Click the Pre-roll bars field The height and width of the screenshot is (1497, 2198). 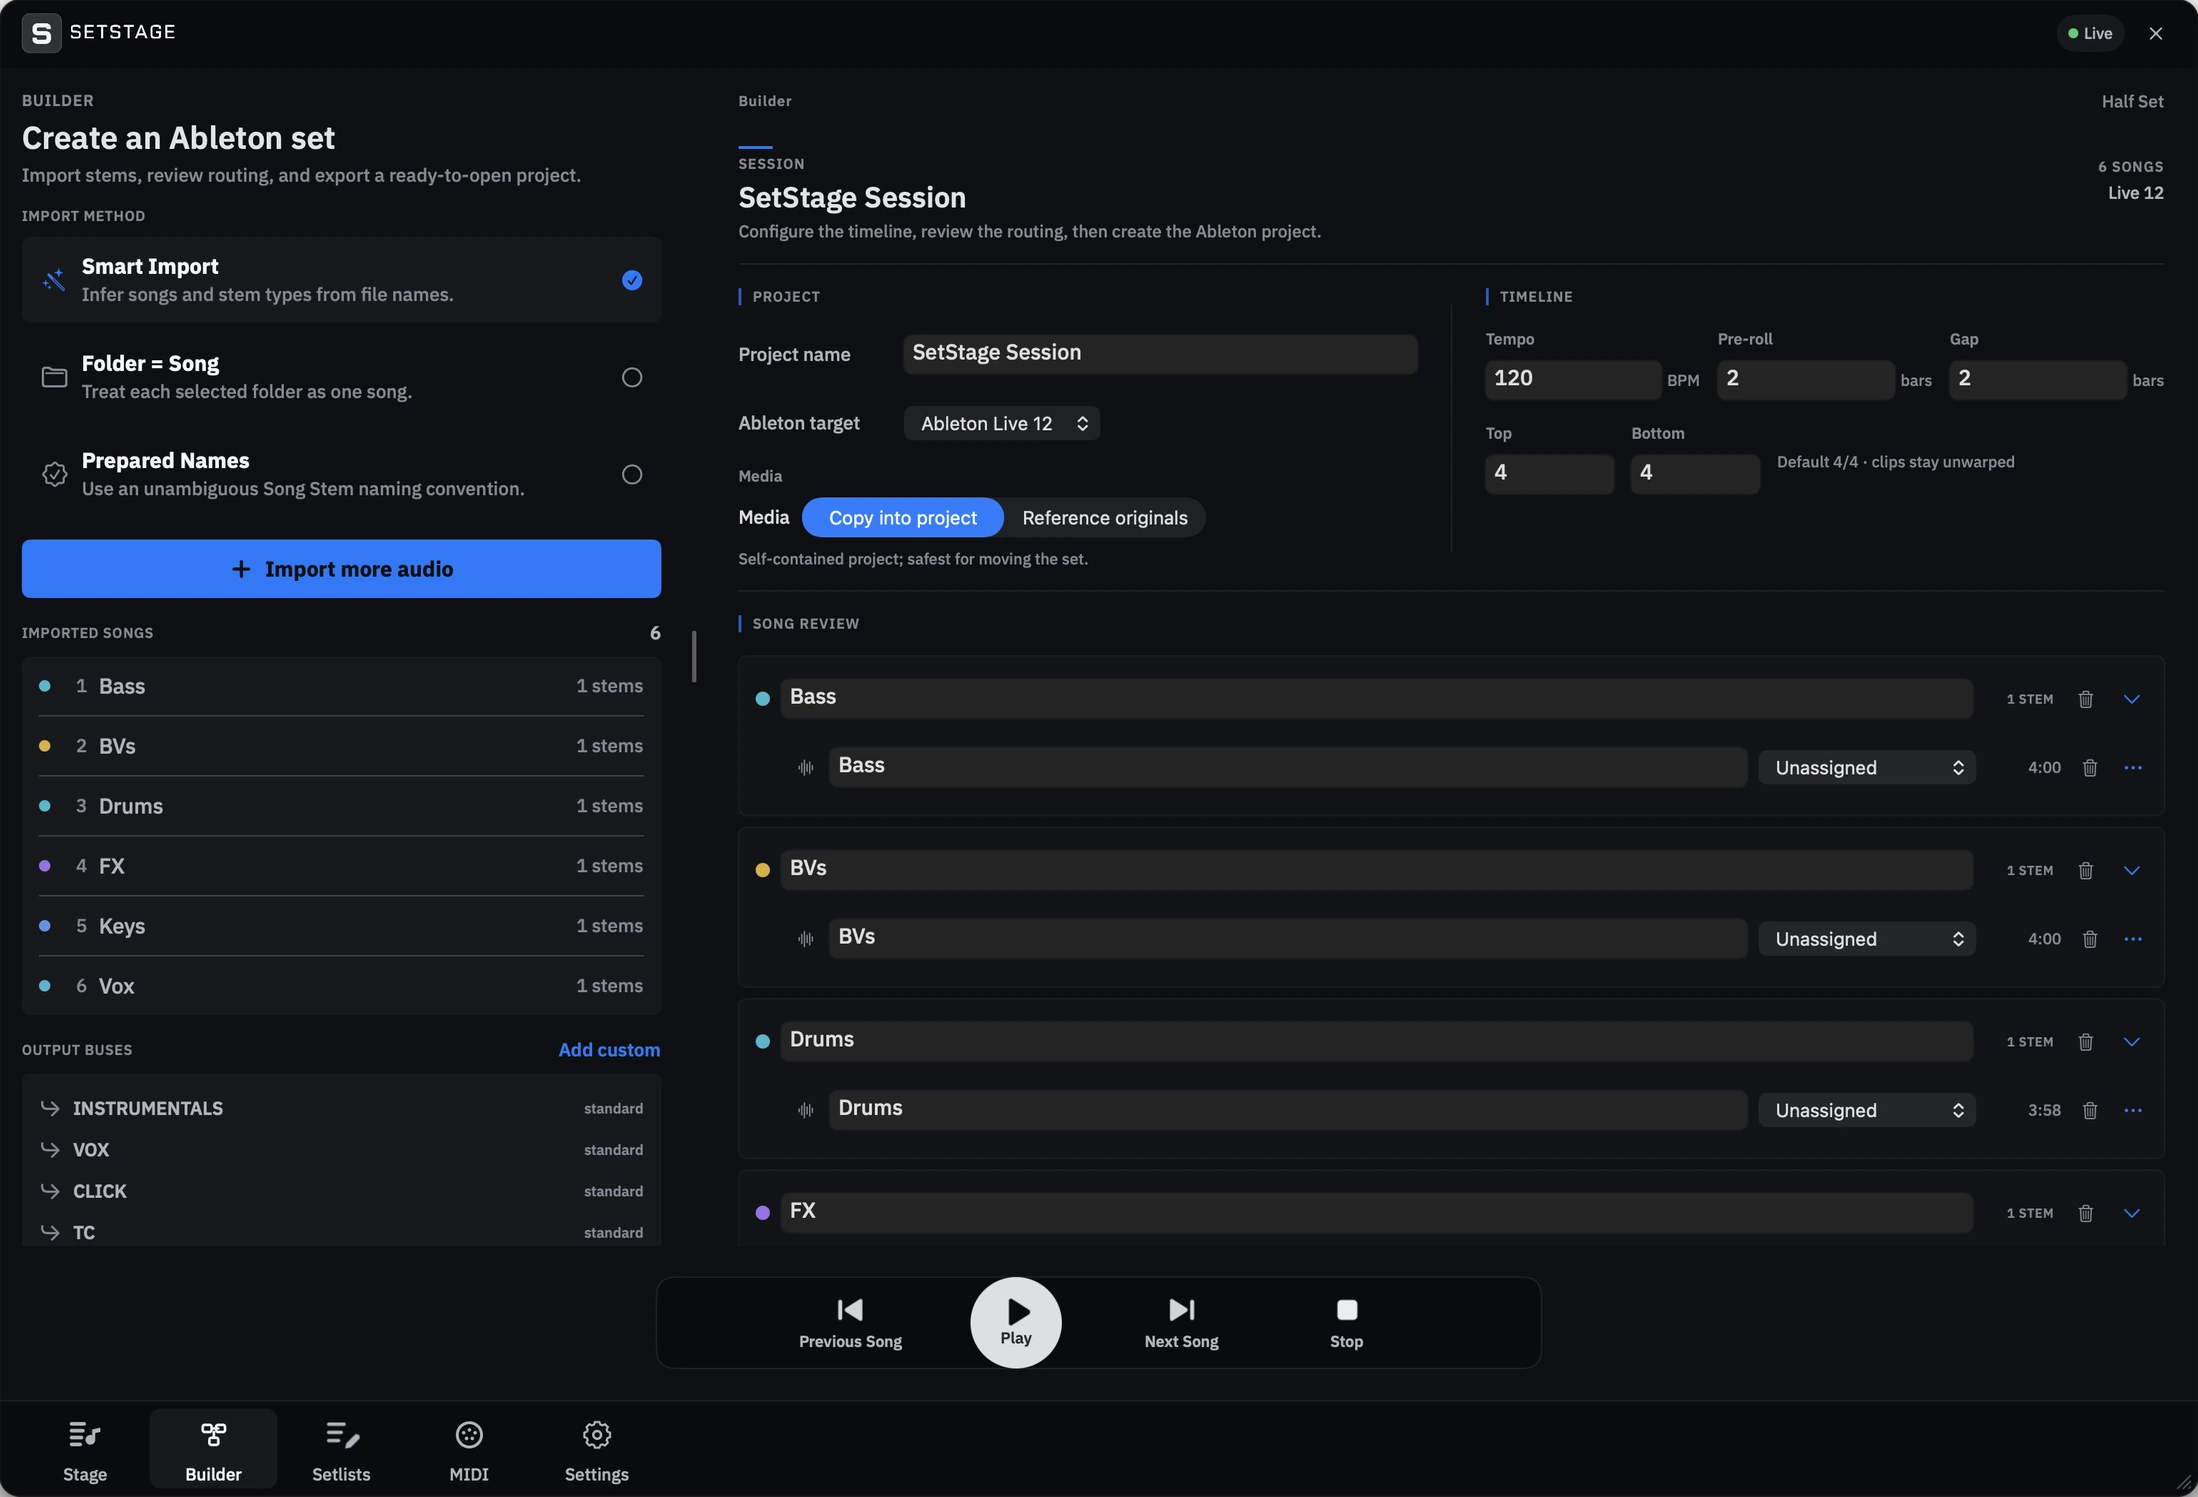1805,380
